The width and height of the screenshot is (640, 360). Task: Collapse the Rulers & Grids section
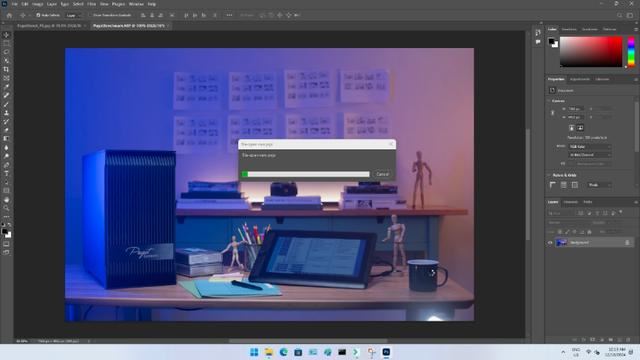click(x=549, y=175)
